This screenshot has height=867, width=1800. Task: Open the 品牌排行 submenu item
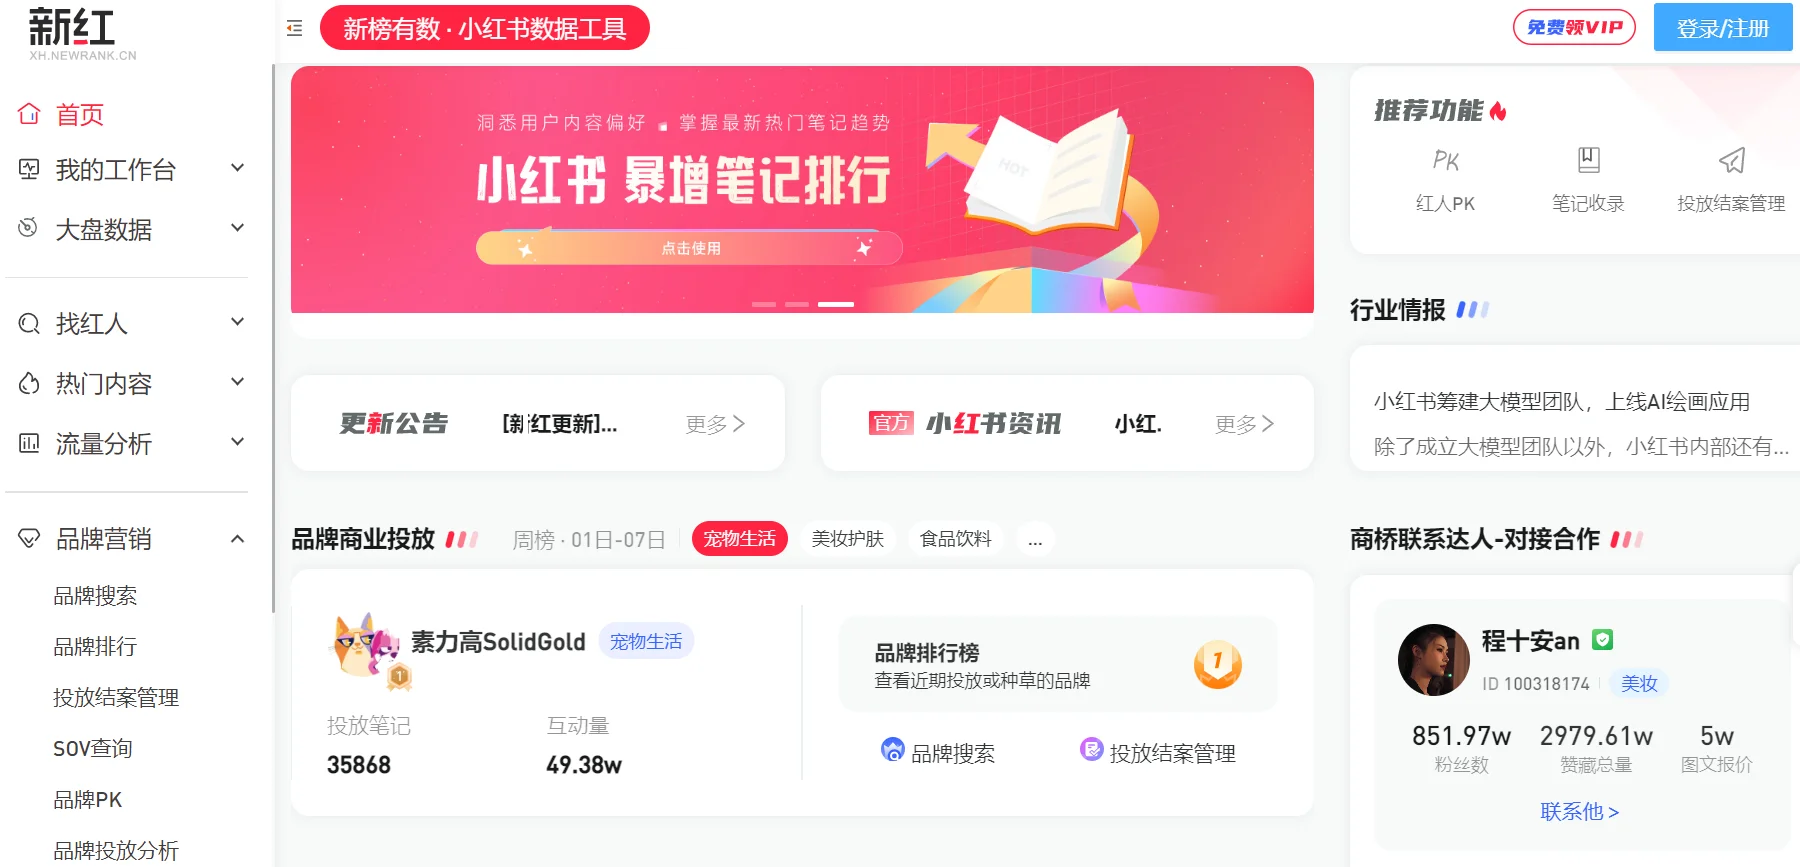95,647
